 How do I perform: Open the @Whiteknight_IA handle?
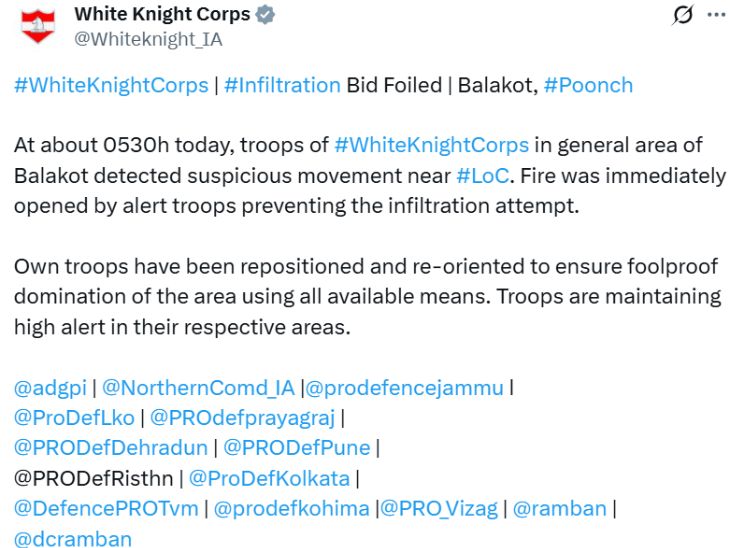pos(149,39)
